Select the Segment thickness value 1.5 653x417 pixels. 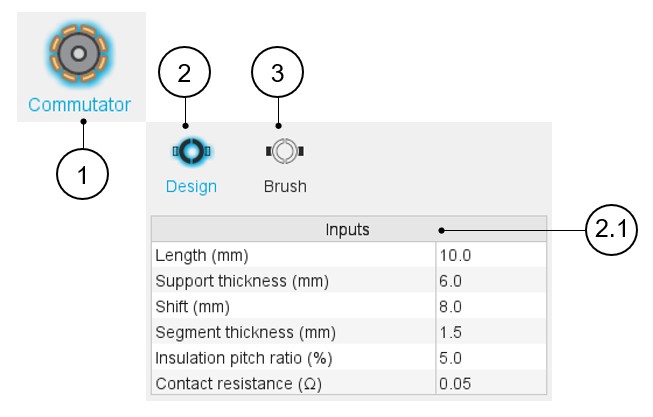coord(490,332)
